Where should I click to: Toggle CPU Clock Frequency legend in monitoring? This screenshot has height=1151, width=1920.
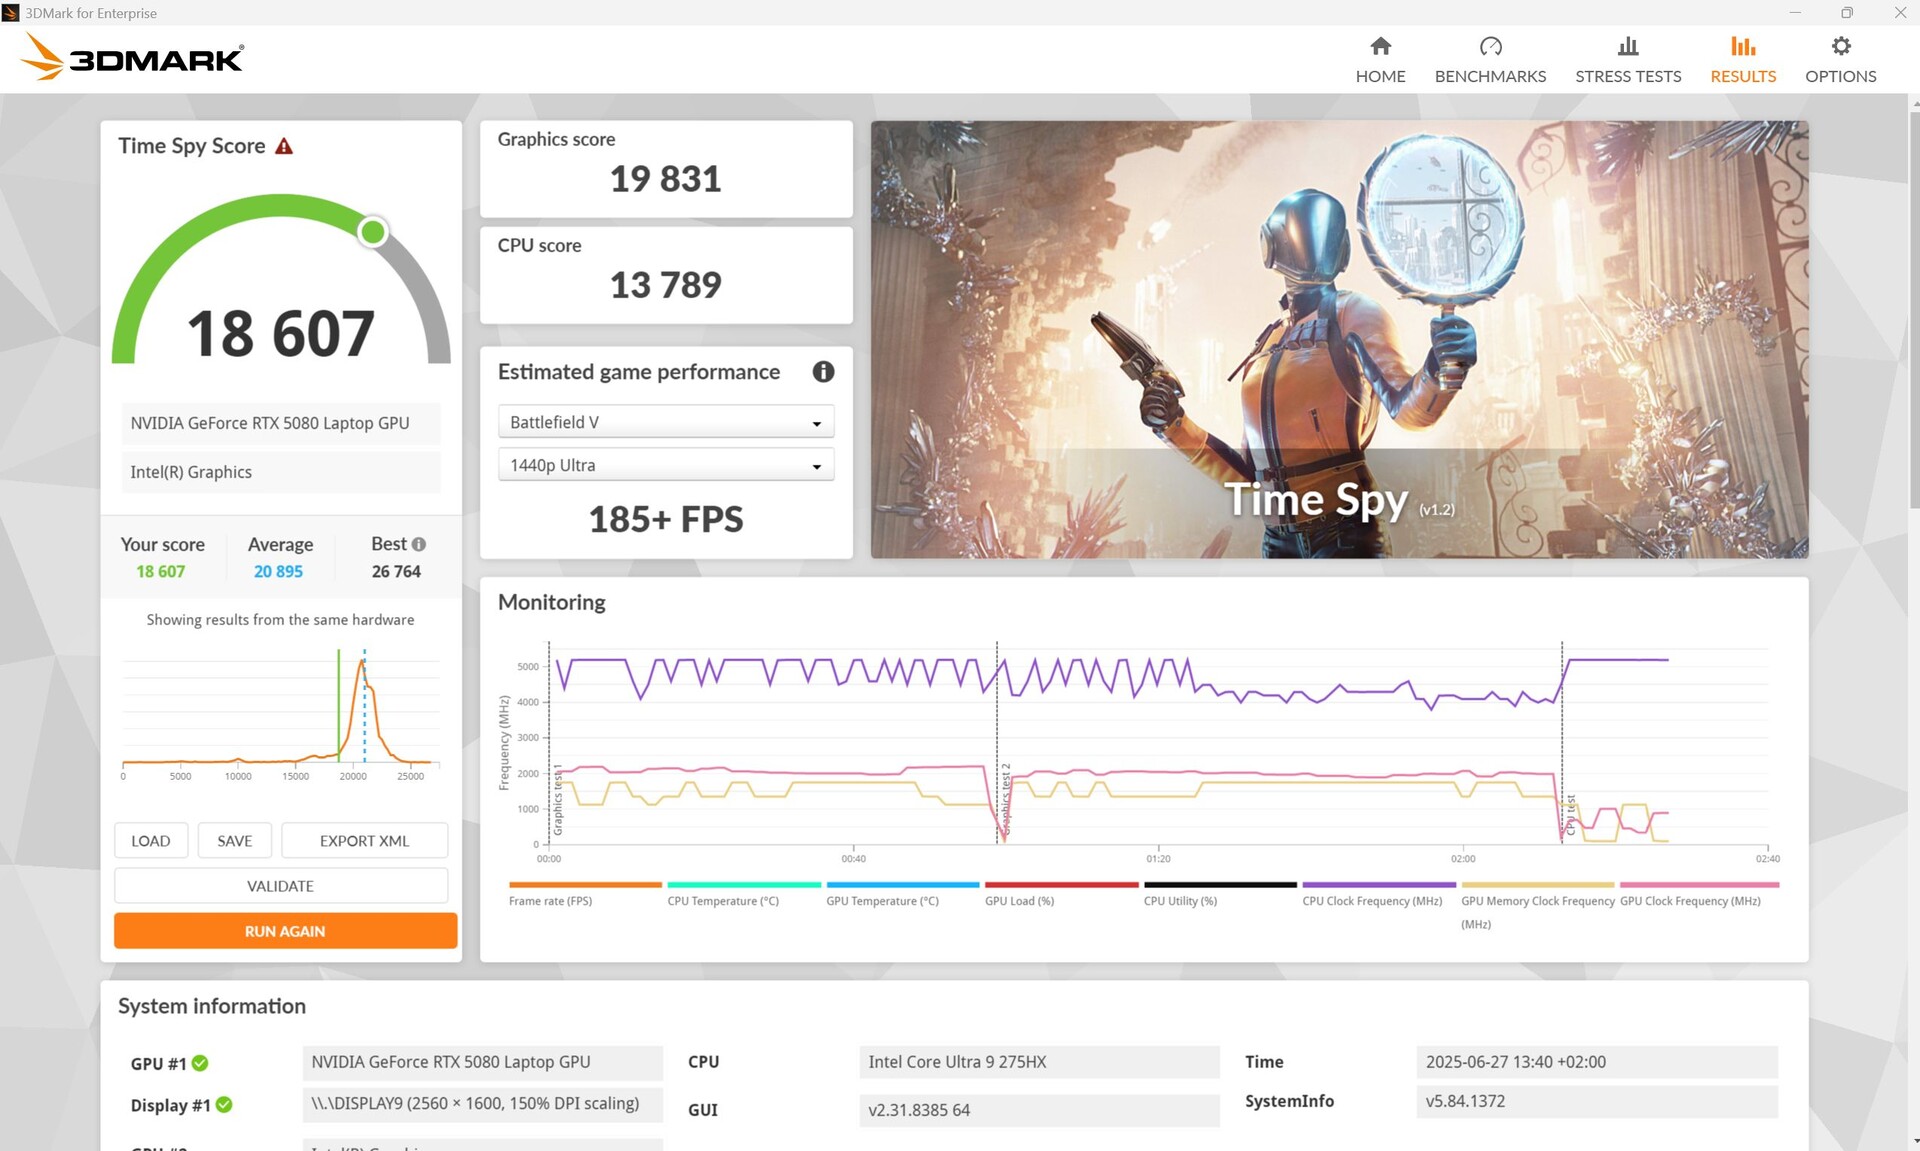[x=1372, y=901]
